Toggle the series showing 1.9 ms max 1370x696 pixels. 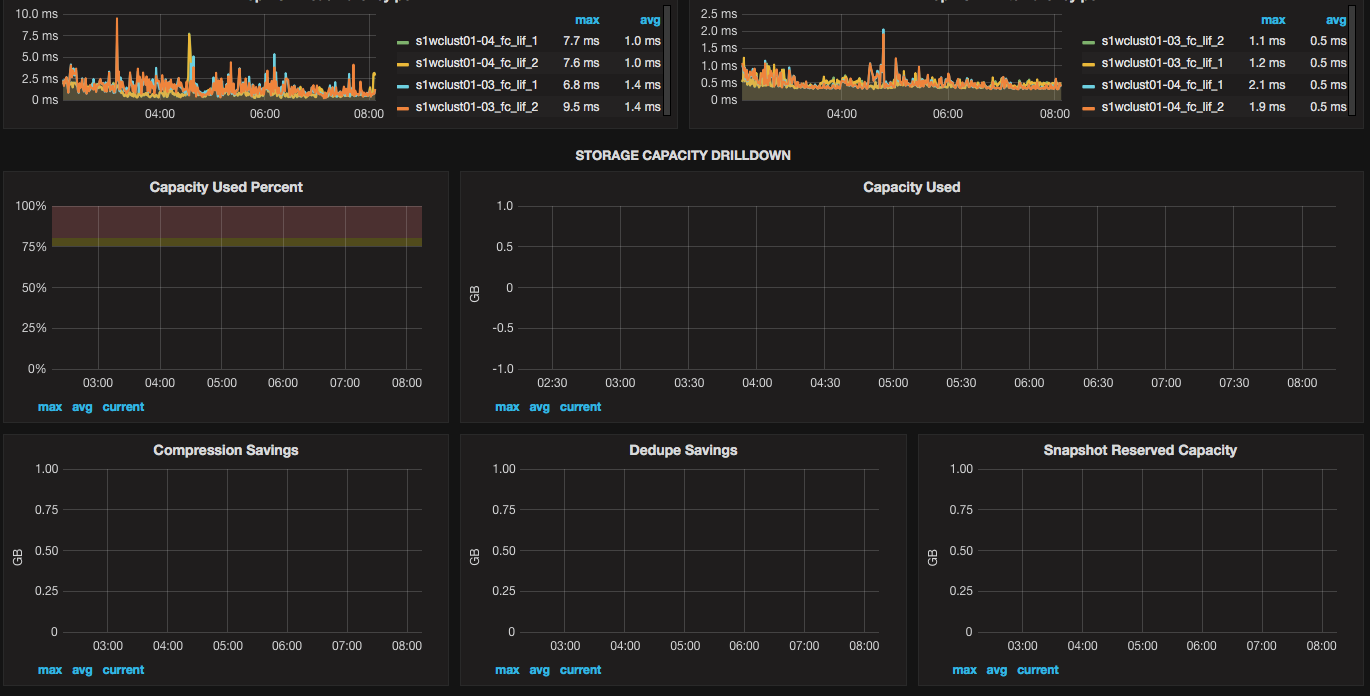1162,107
